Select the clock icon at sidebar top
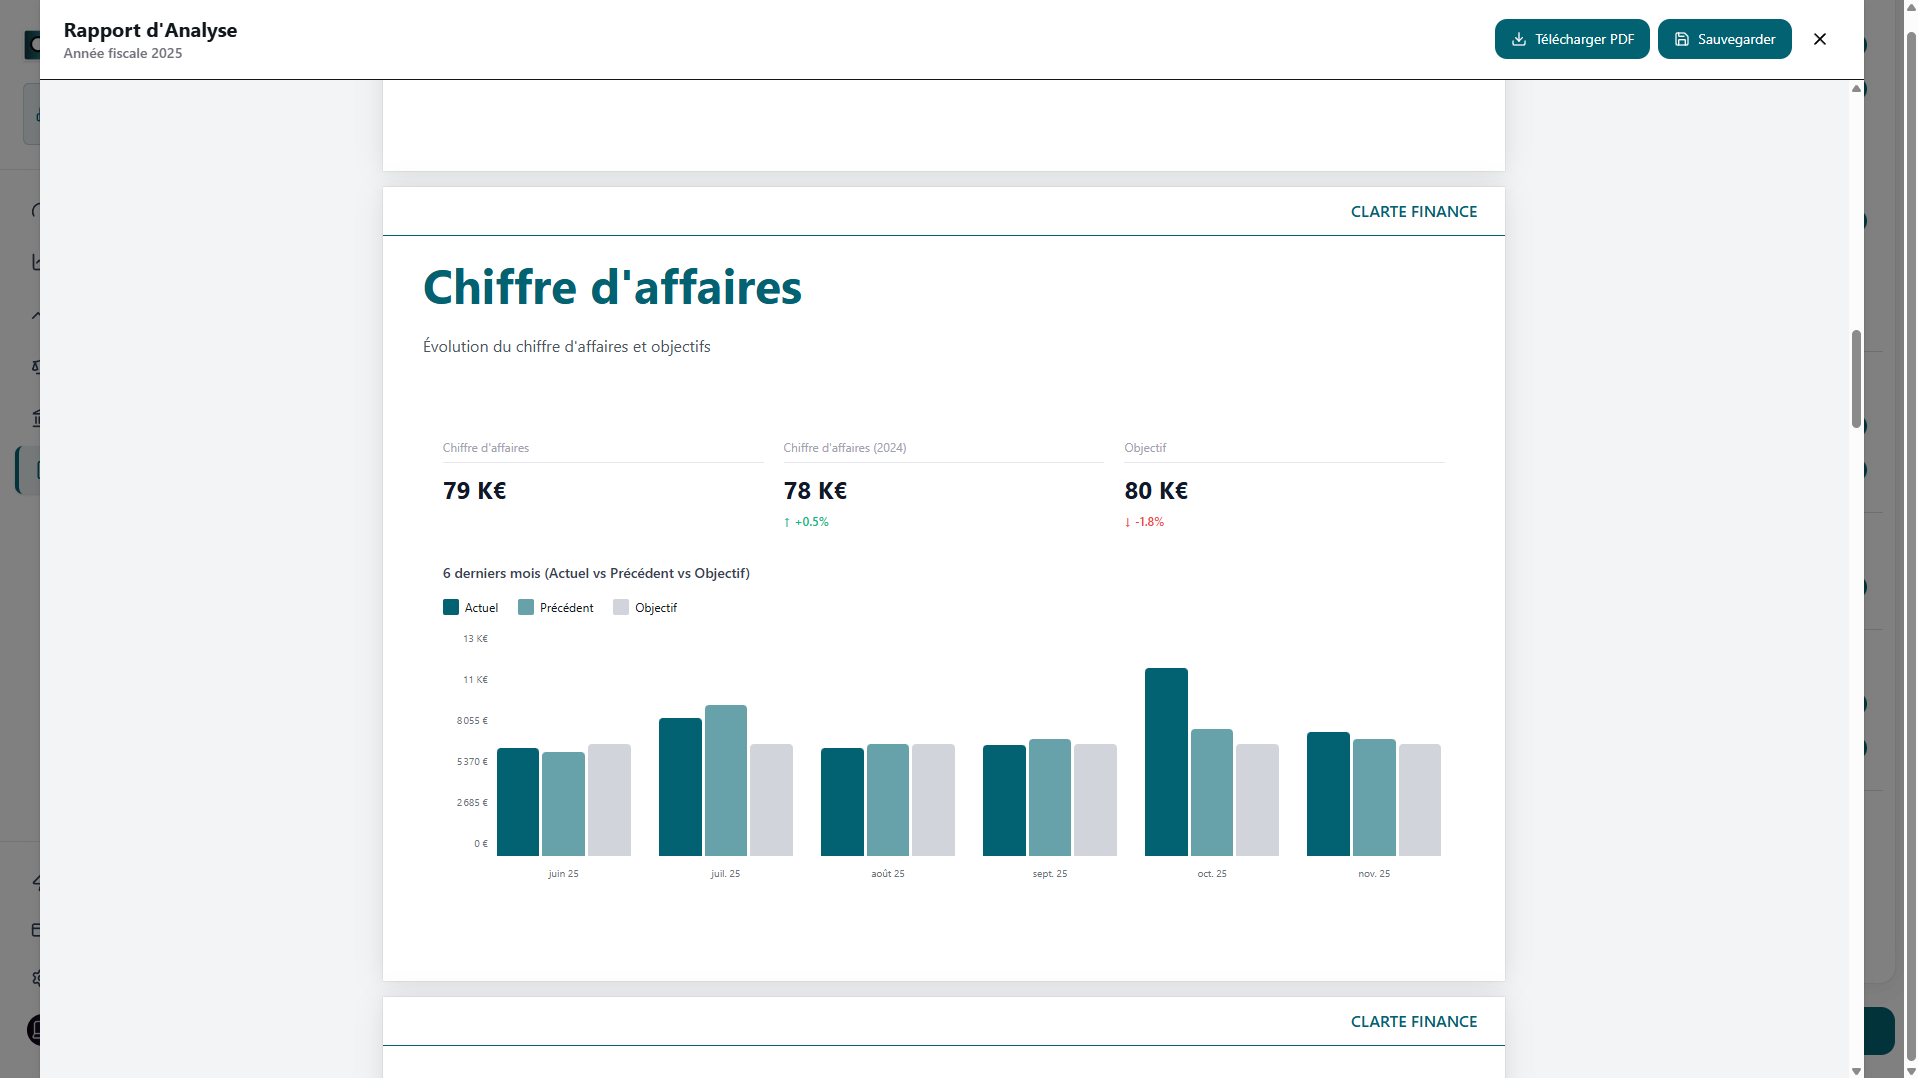Viewport: 1918px width, 1078px height. tap(36, 210)
